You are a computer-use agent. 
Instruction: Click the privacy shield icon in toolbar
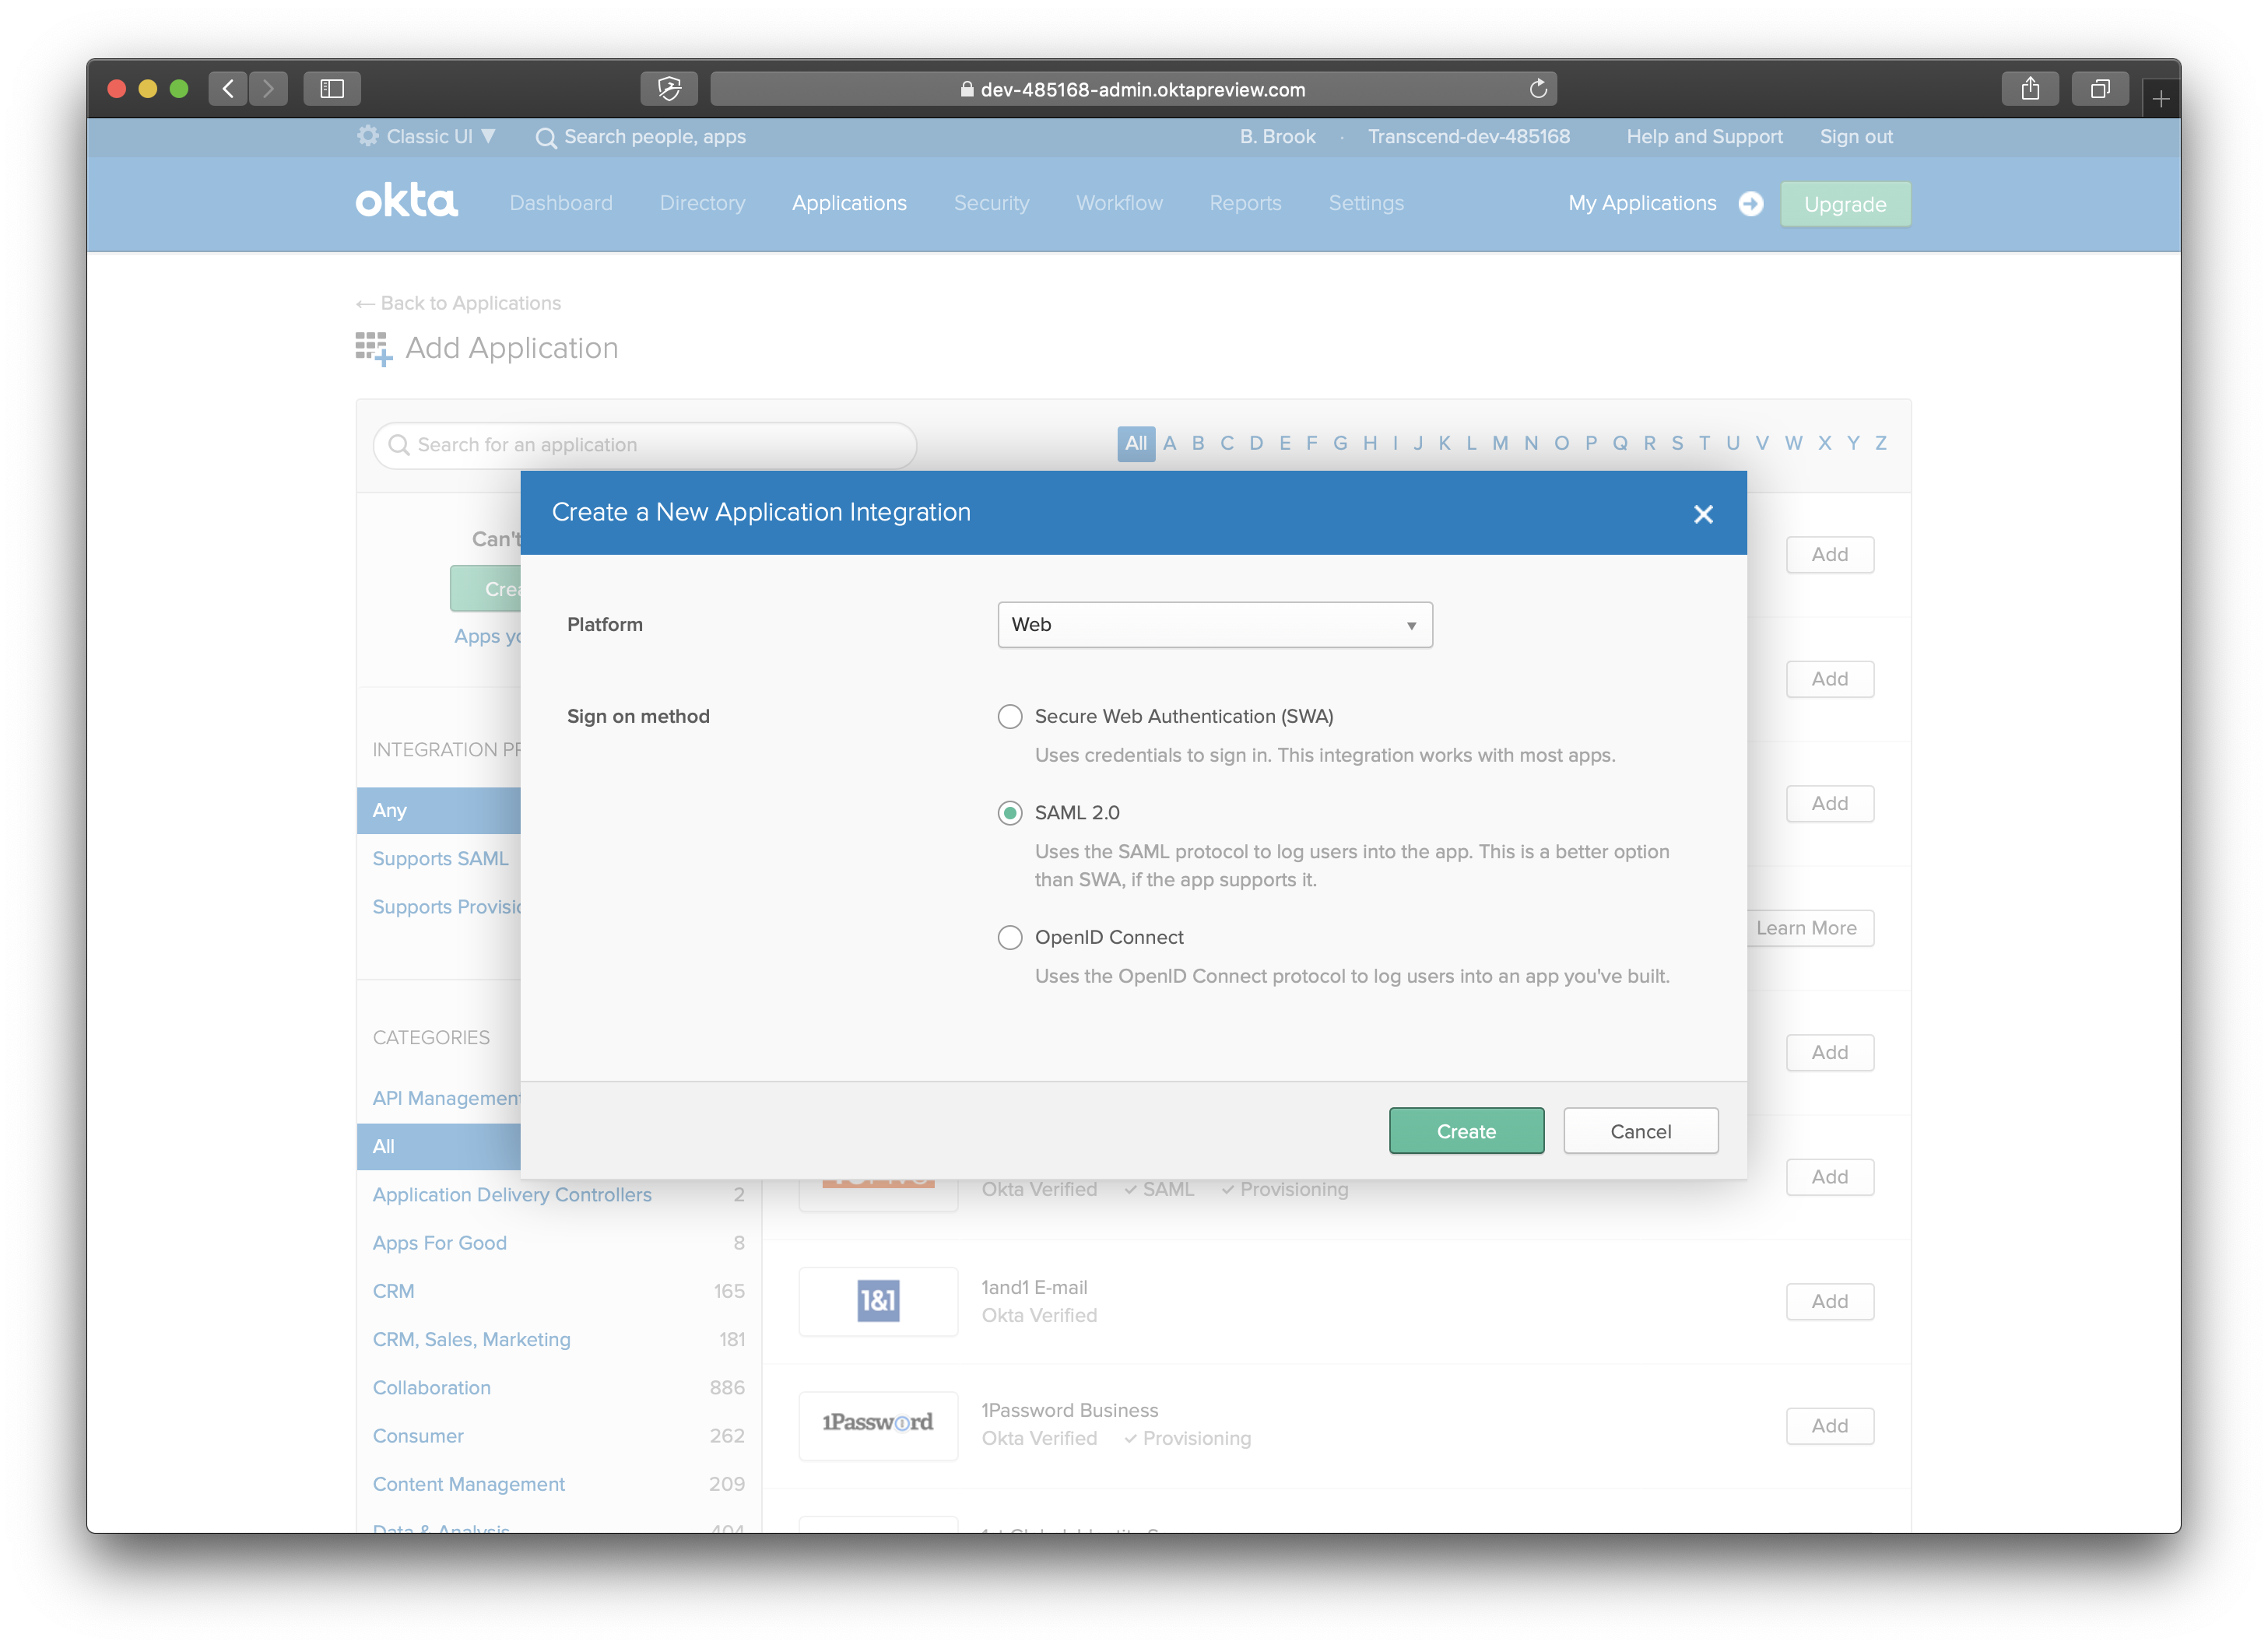click(669, 89)
